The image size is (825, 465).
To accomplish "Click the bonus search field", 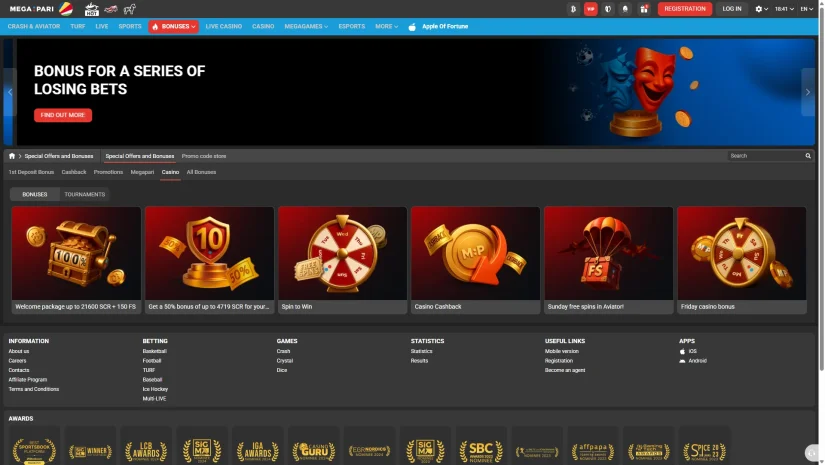I will [766, 156].
